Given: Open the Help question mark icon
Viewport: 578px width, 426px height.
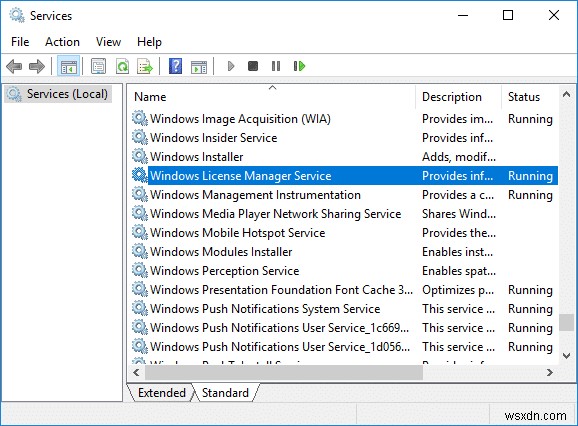Looking at the screenshot, I should [175, 66].
